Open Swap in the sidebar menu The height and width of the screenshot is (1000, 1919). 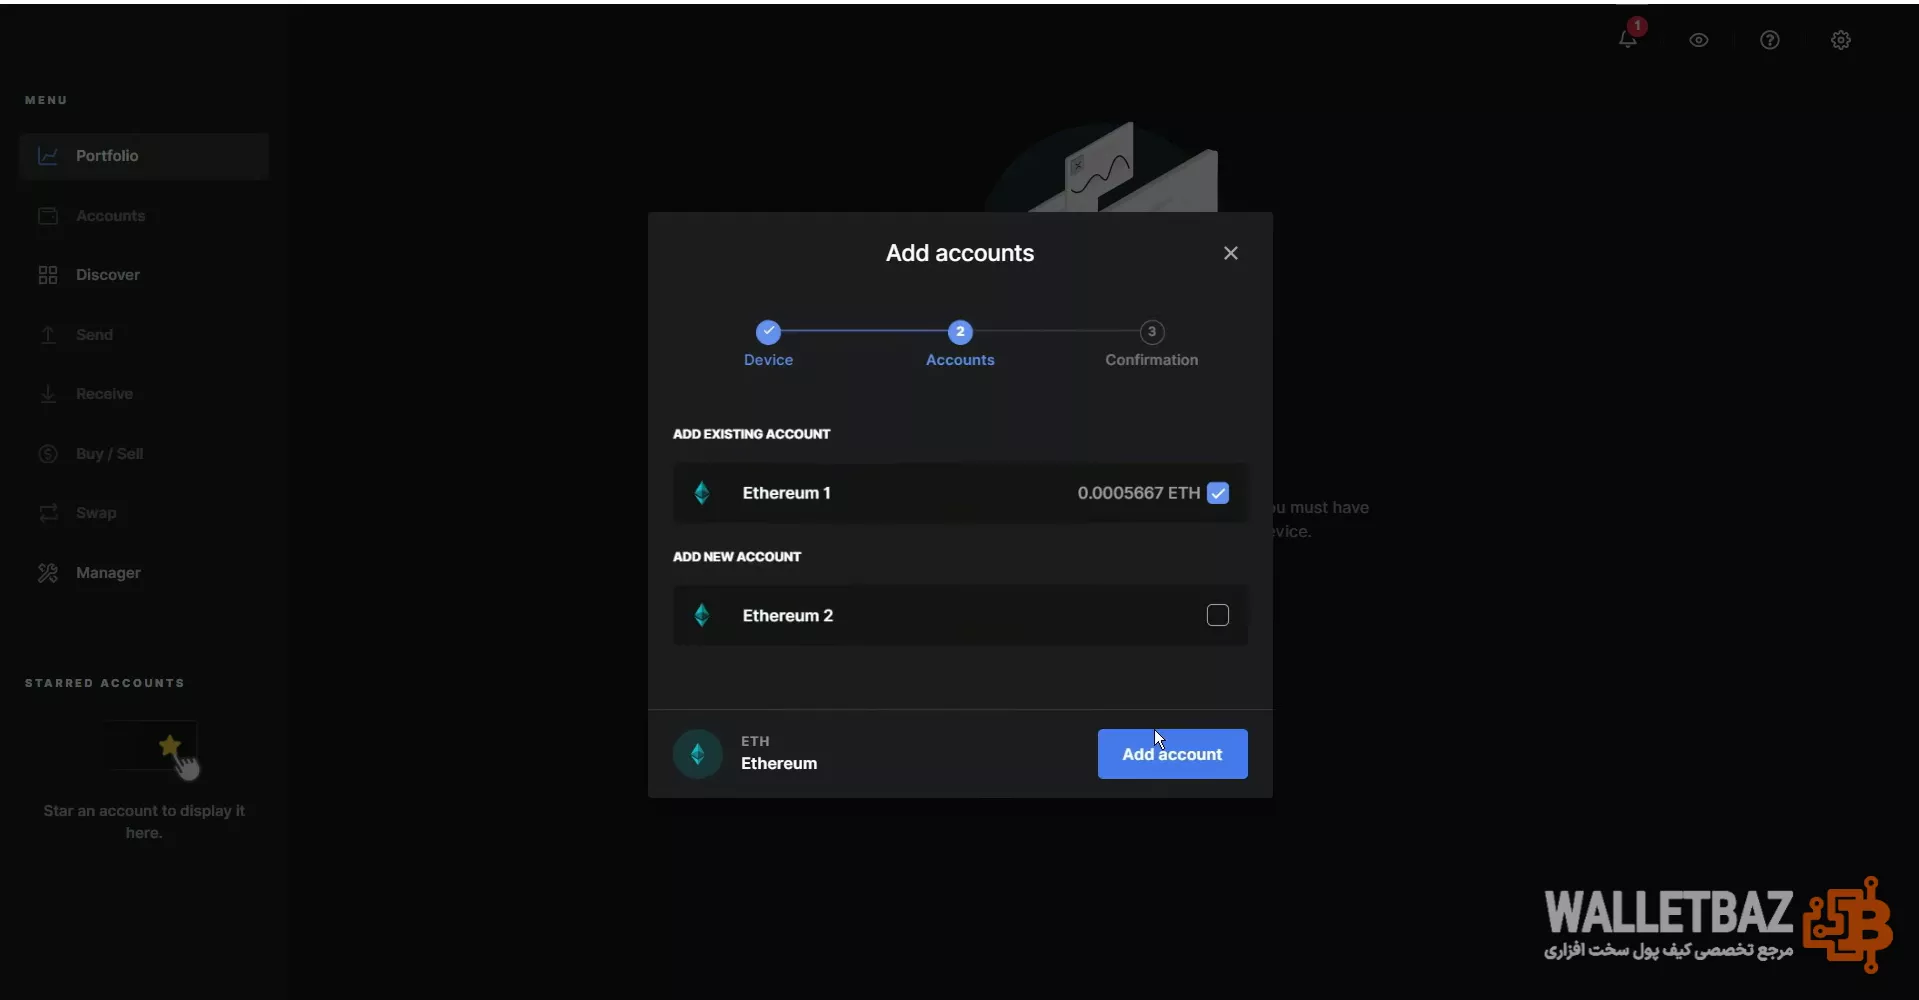pos(144,513)
